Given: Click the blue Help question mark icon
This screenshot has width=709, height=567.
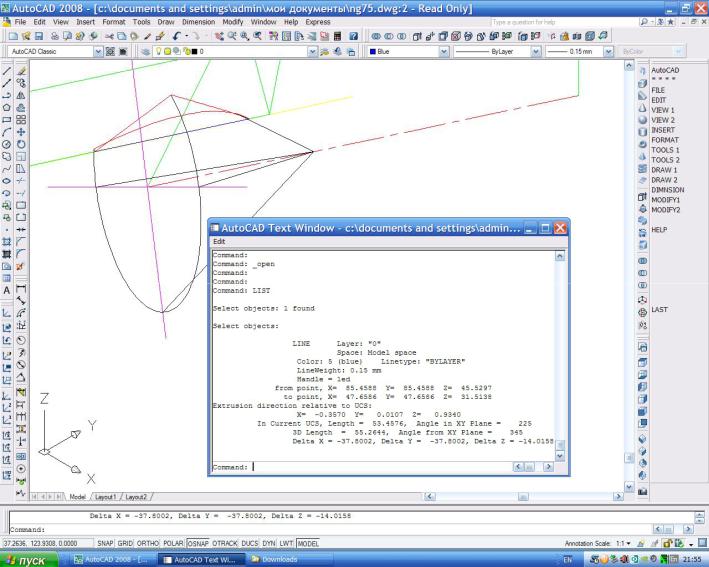Looking at the screenshot, I should [x=354, y=36].
